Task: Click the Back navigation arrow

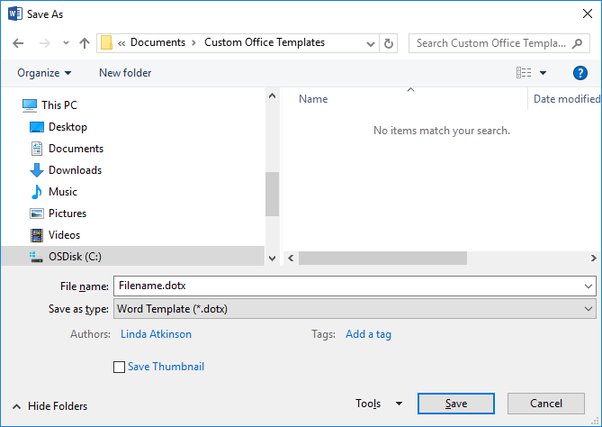Action: [x=18, y=43]
